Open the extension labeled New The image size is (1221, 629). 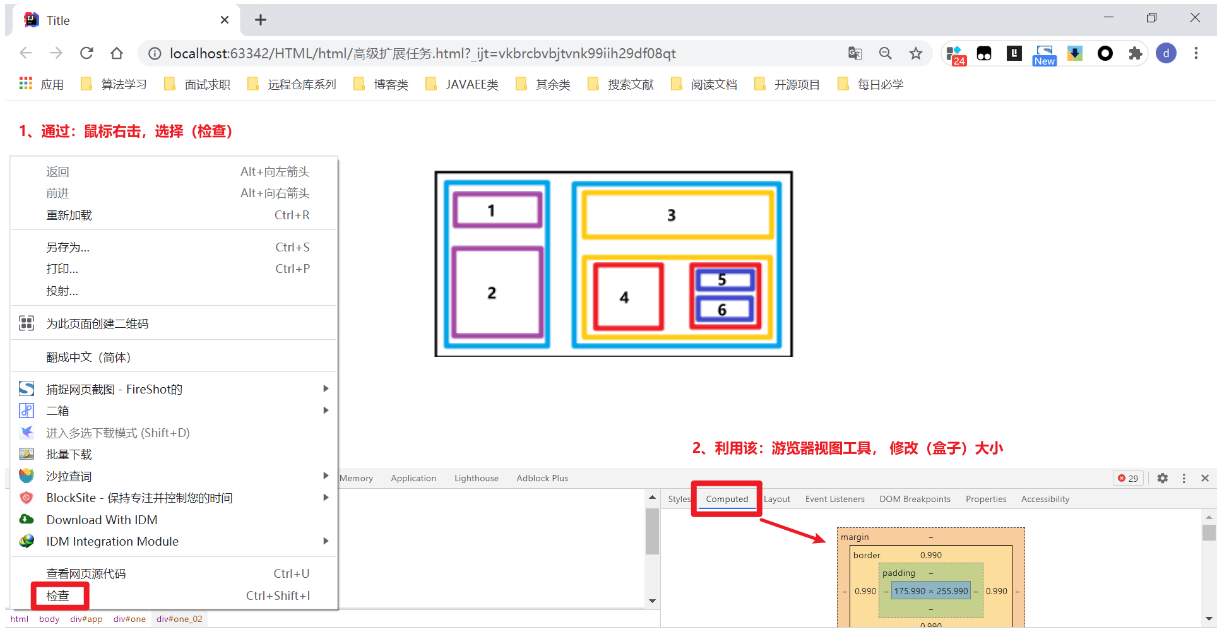click(x=1044, y=55)
